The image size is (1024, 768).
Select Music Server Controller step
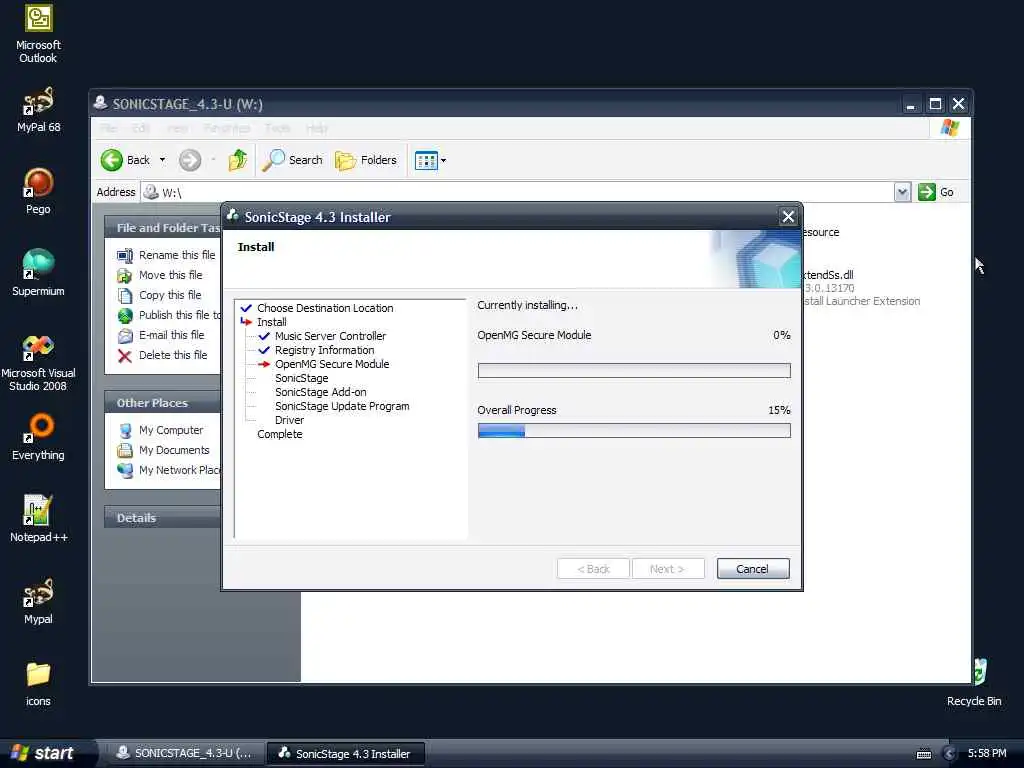[x=330, y=336]
